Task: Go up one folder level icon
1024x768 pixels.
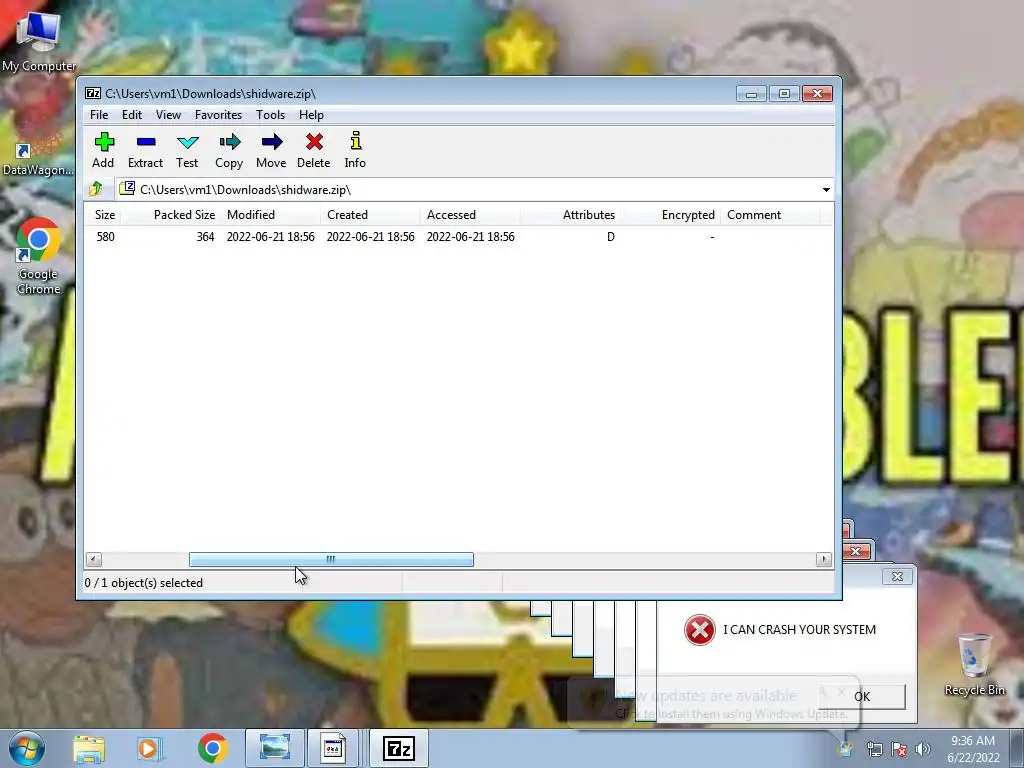Action: [96, 189]
